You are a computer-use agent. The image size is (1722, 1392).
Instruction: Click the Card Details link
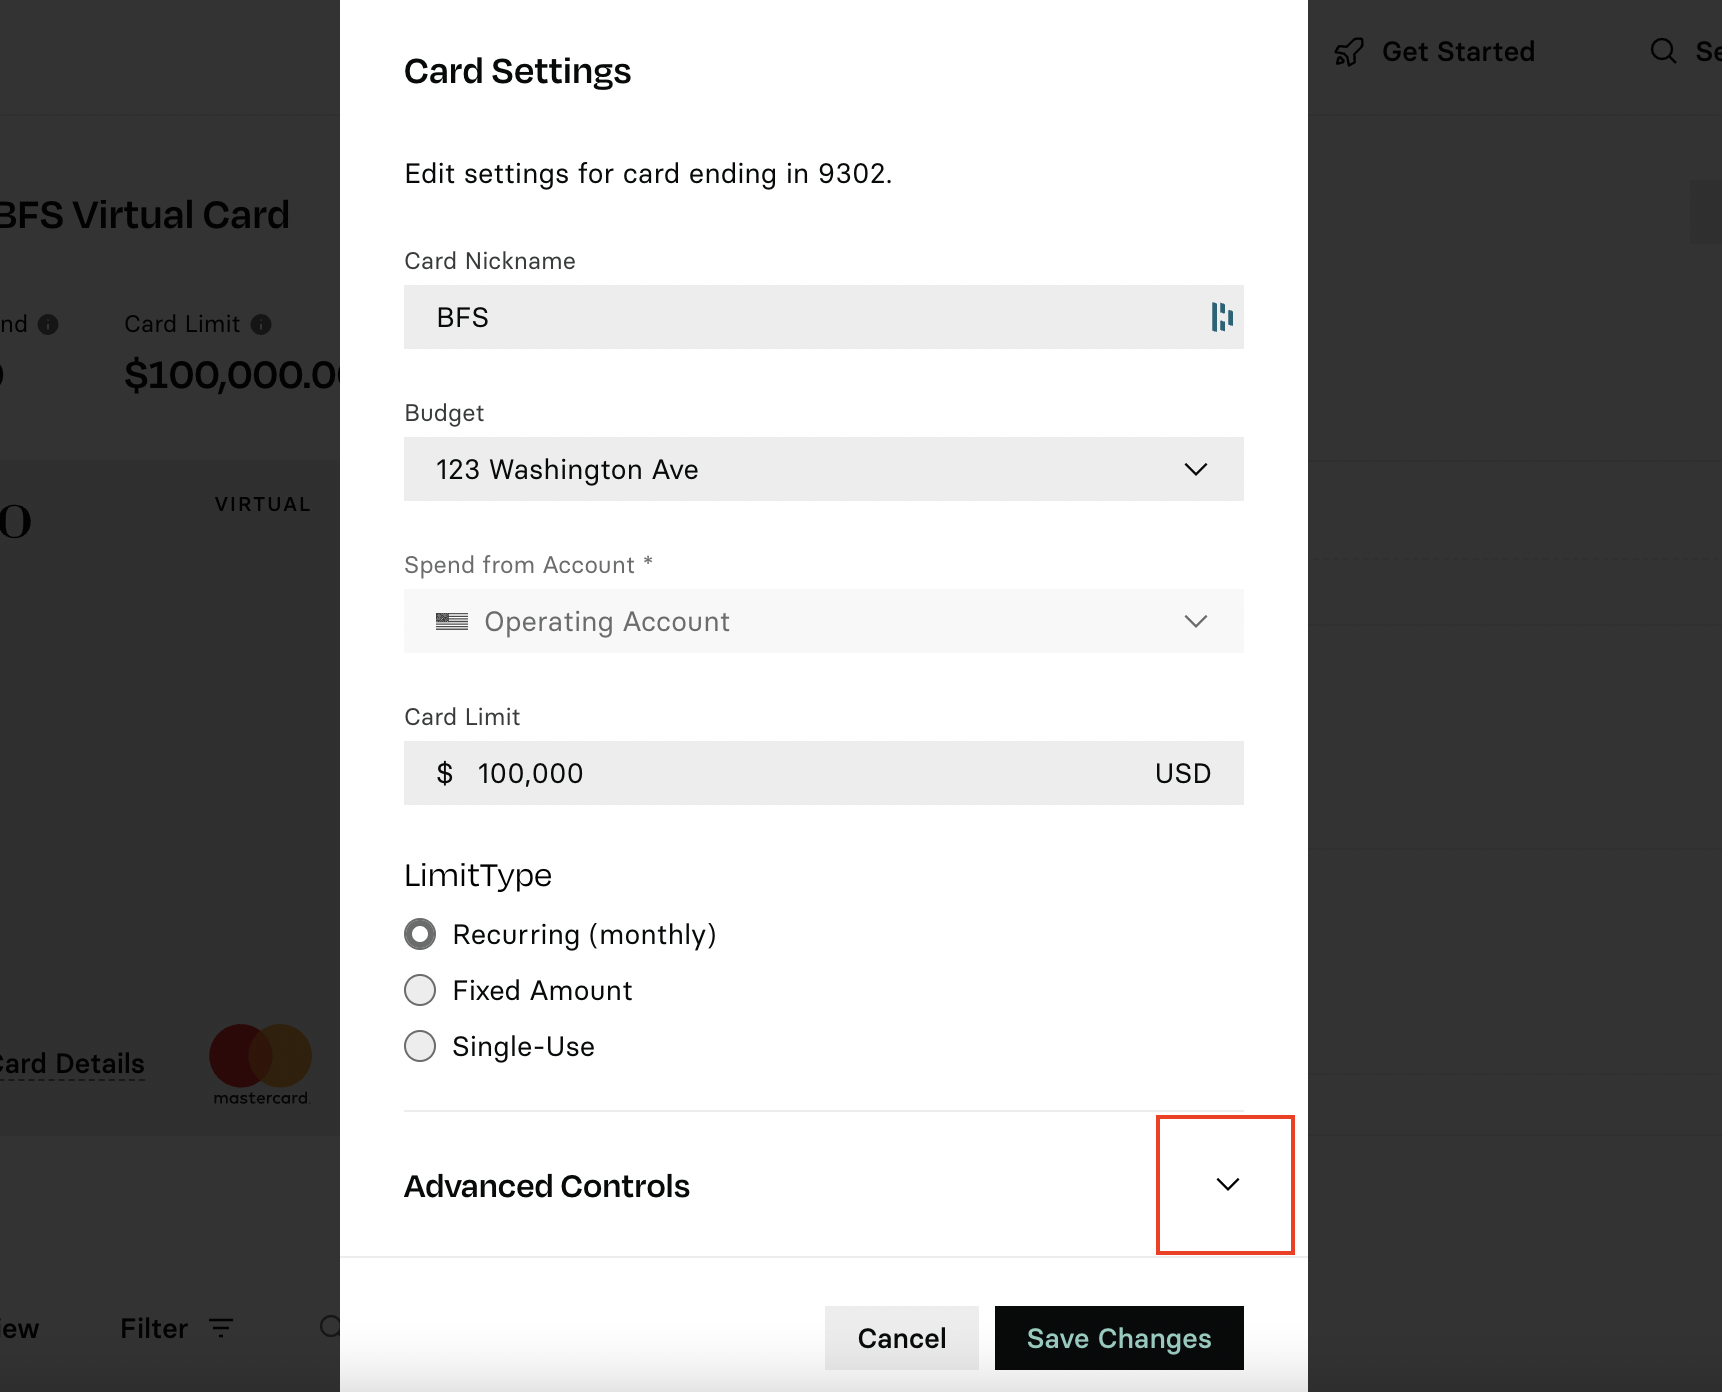click(x=70, y=1064)
